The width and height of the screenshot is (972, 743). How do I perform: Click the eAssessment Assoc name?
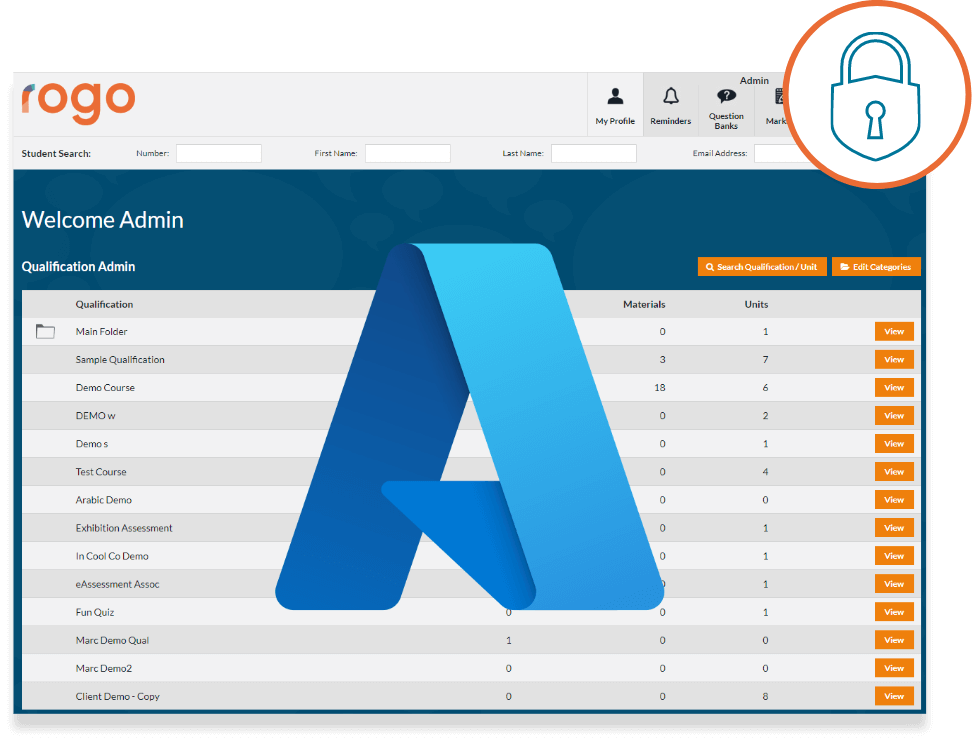click(117, 584)
